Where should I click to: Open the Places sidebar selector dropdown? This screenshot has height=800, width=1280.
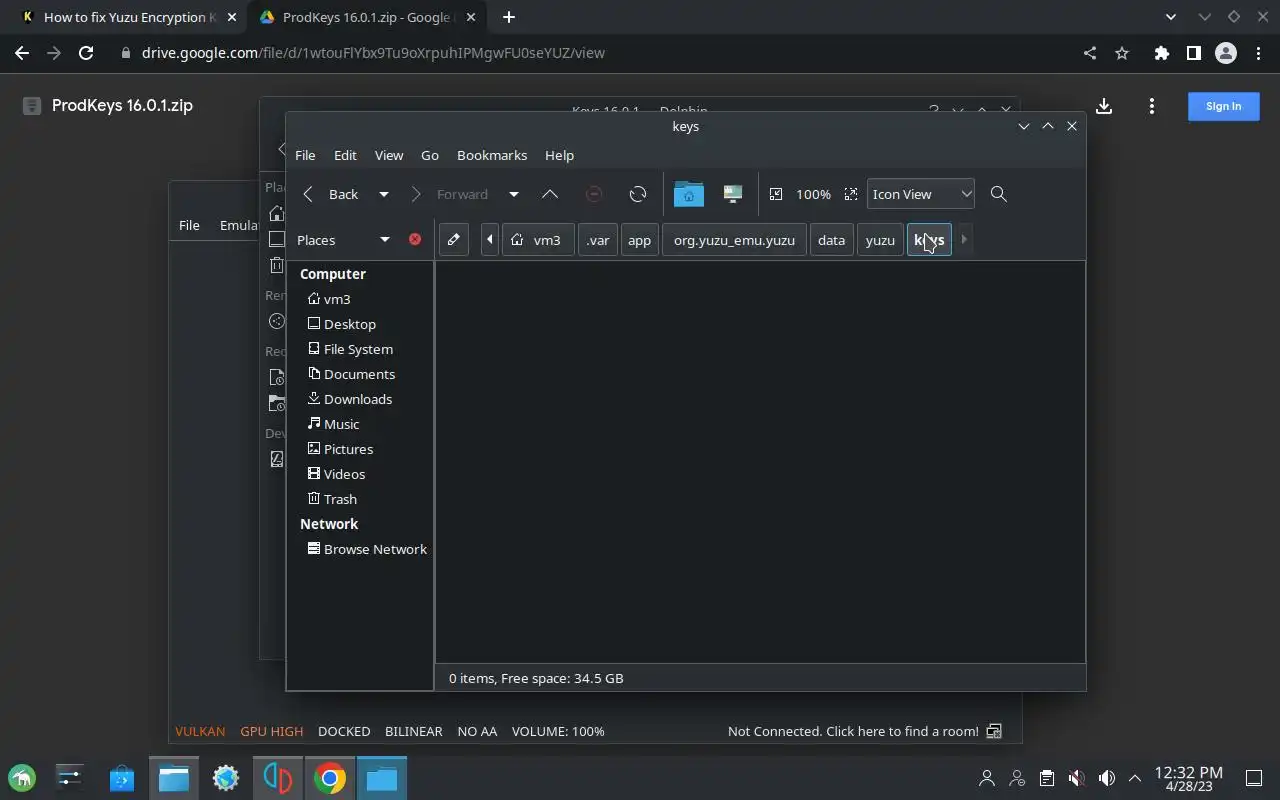click(343, 240)
